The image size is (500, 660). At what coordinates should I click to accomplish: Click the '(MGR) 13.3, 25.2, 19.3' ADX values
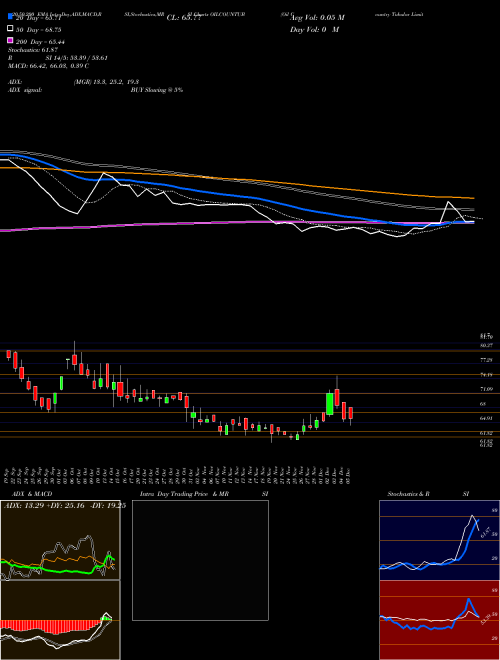click(106, 82)
